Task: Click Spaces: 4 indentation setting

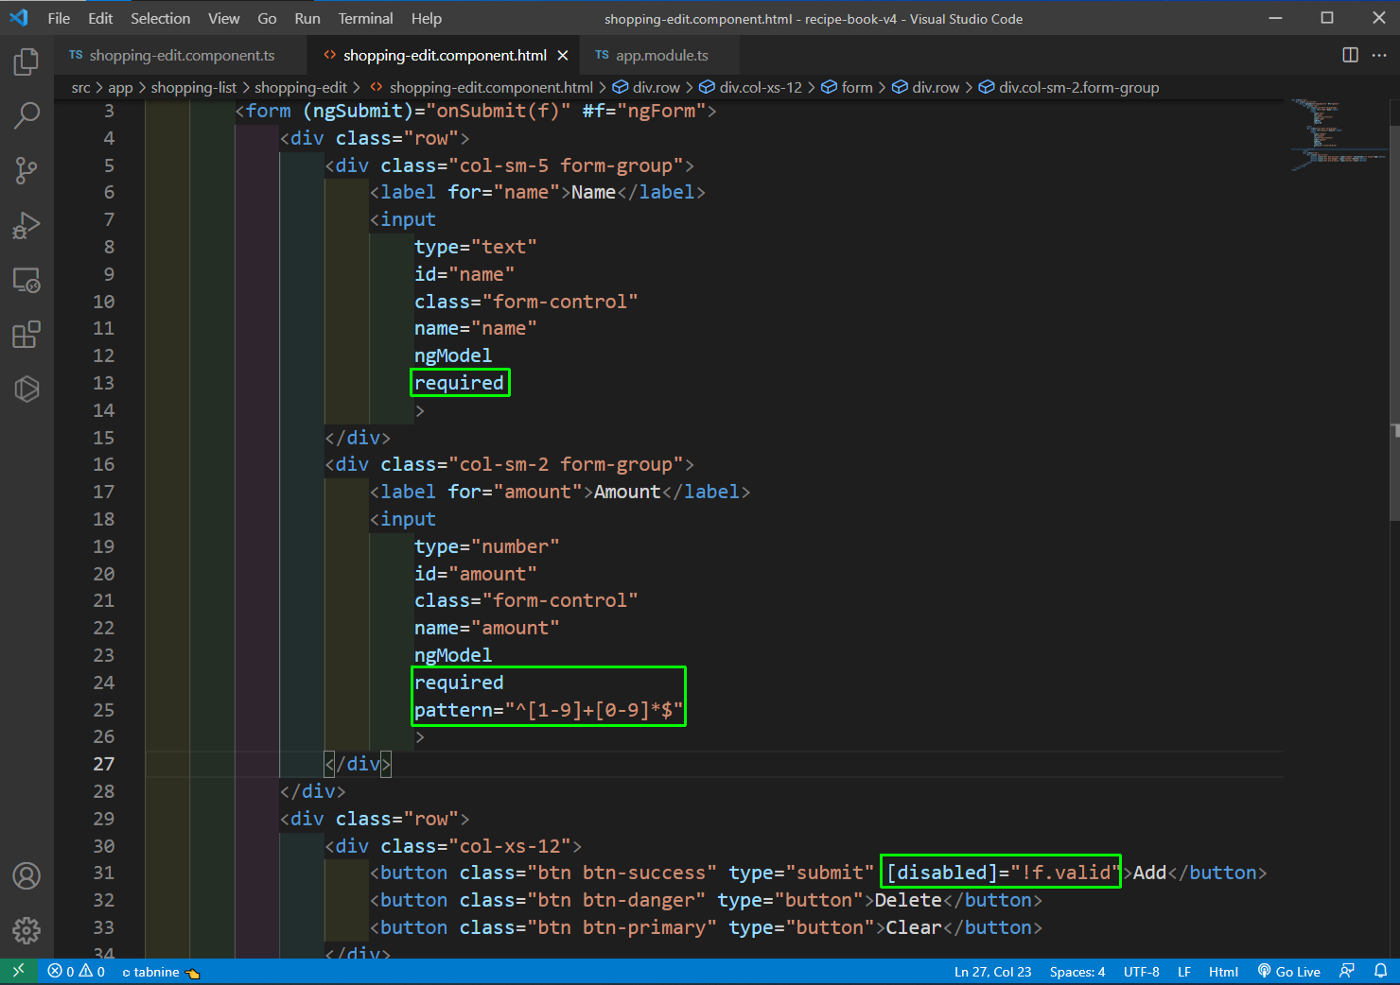Action: 1077,972
